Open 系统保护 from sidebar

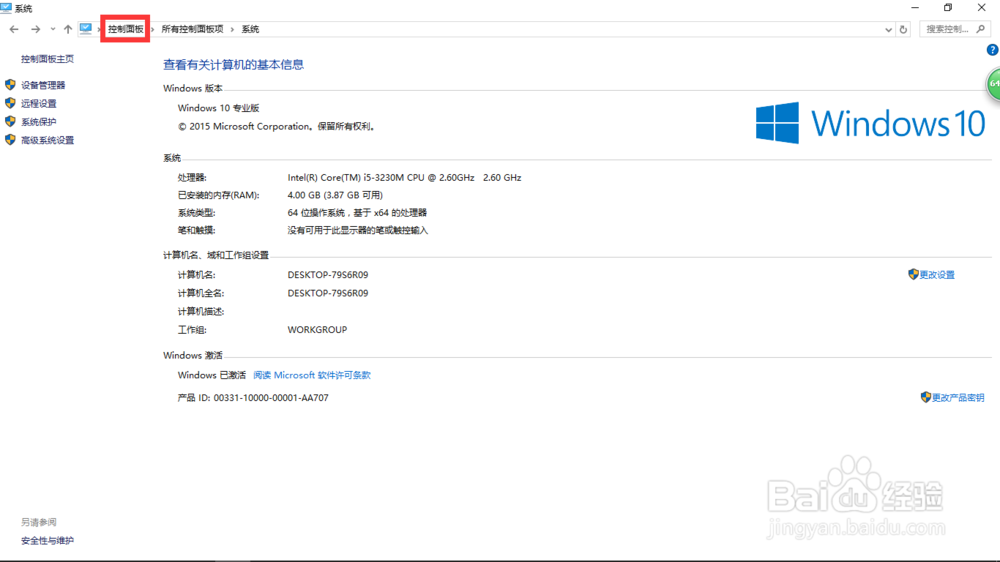pos(38,122)
